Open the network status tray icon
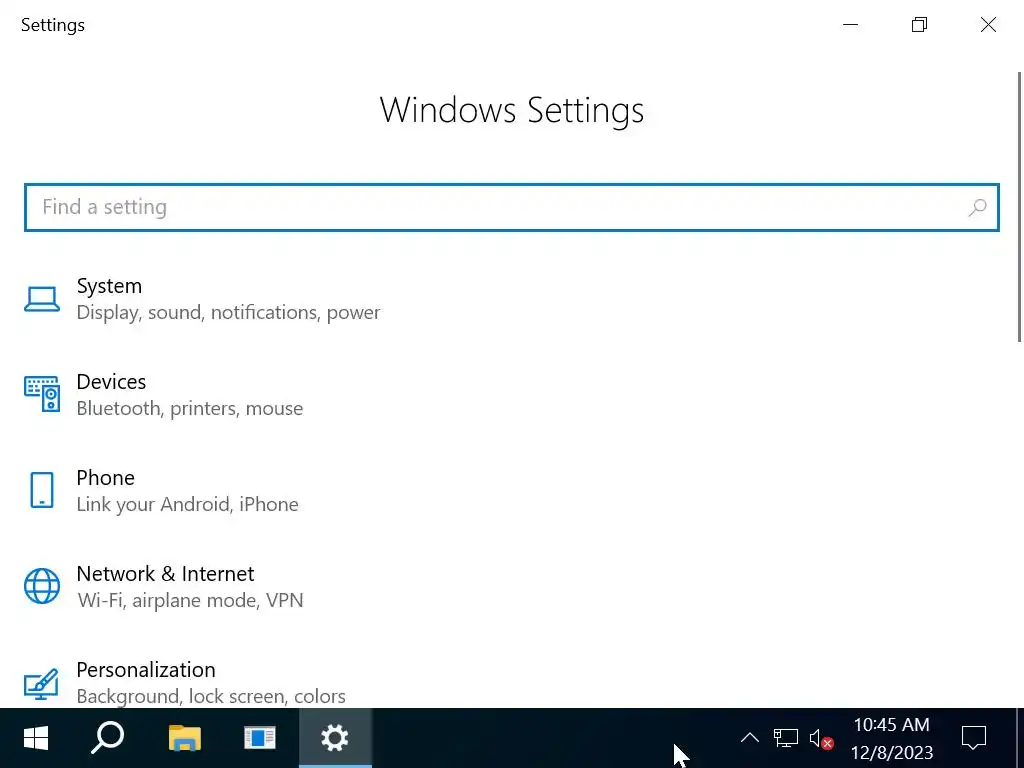The image size is (1024, 768). point(786,739)
